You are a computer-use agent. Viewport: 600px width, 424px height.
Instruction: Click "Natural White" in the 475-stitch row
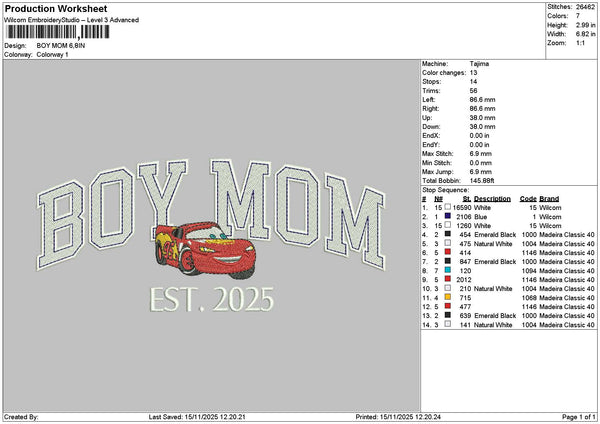coord(493,244)
